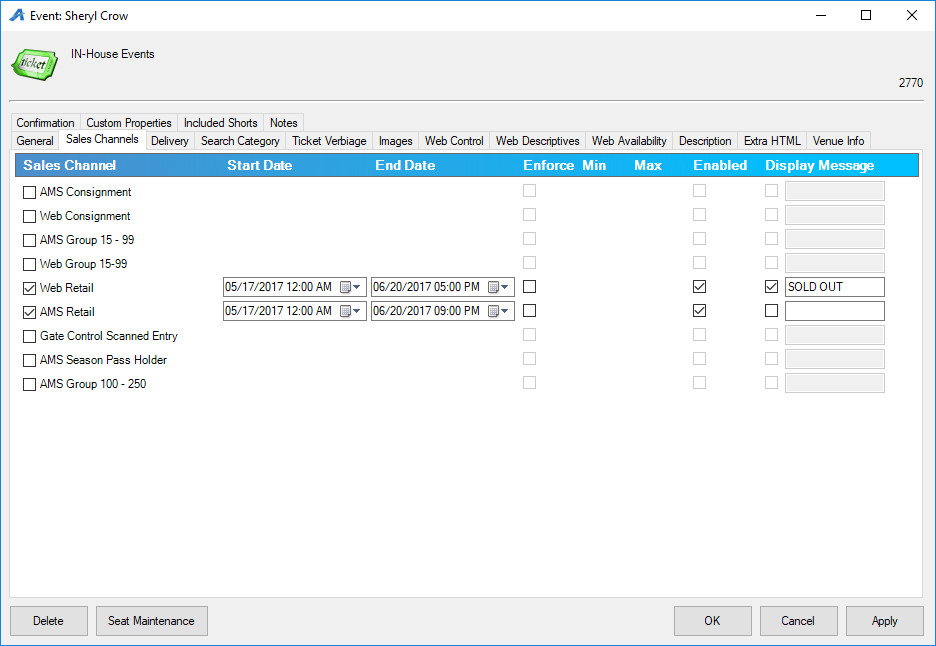The height and width of the screenshot is (646, 936).
Task: Switch to Ticket Verbiage tab
Action: [x=329, y=141]
